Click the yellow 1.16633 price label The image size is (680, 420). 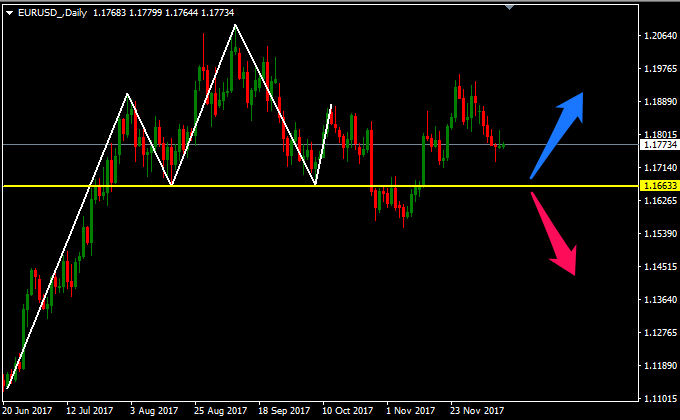pyautogui.click(x=660, y=186)
